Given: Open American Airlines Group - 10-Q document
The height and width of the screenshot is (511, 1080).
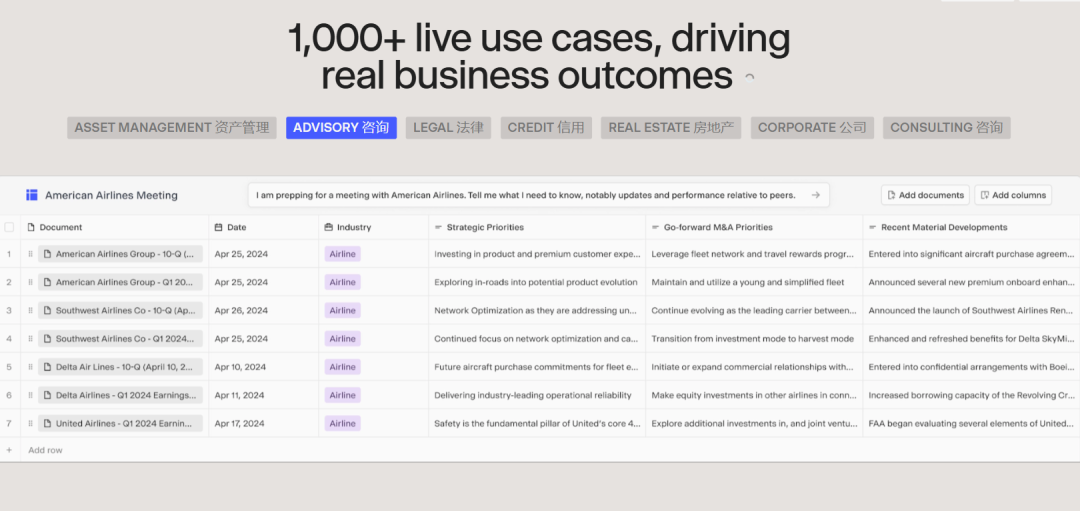Looking at the screenshot, I should coord(121,254).
